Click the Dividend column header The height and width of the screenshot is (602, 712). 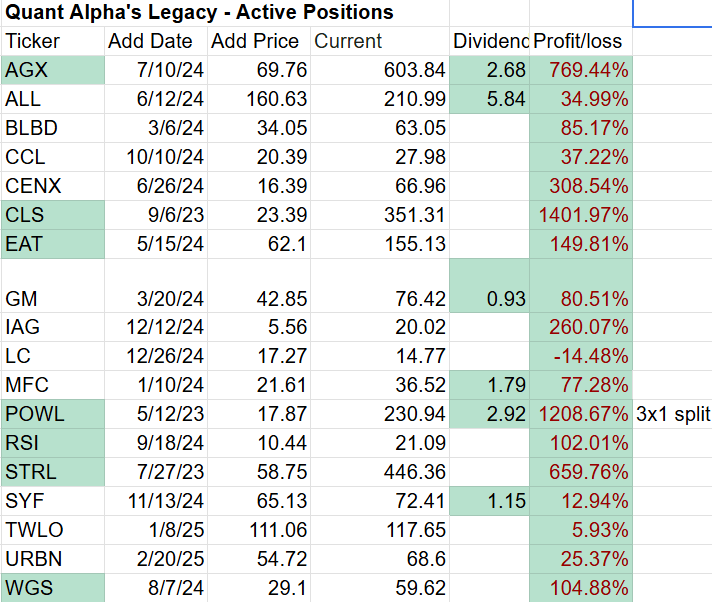point(490,41)
